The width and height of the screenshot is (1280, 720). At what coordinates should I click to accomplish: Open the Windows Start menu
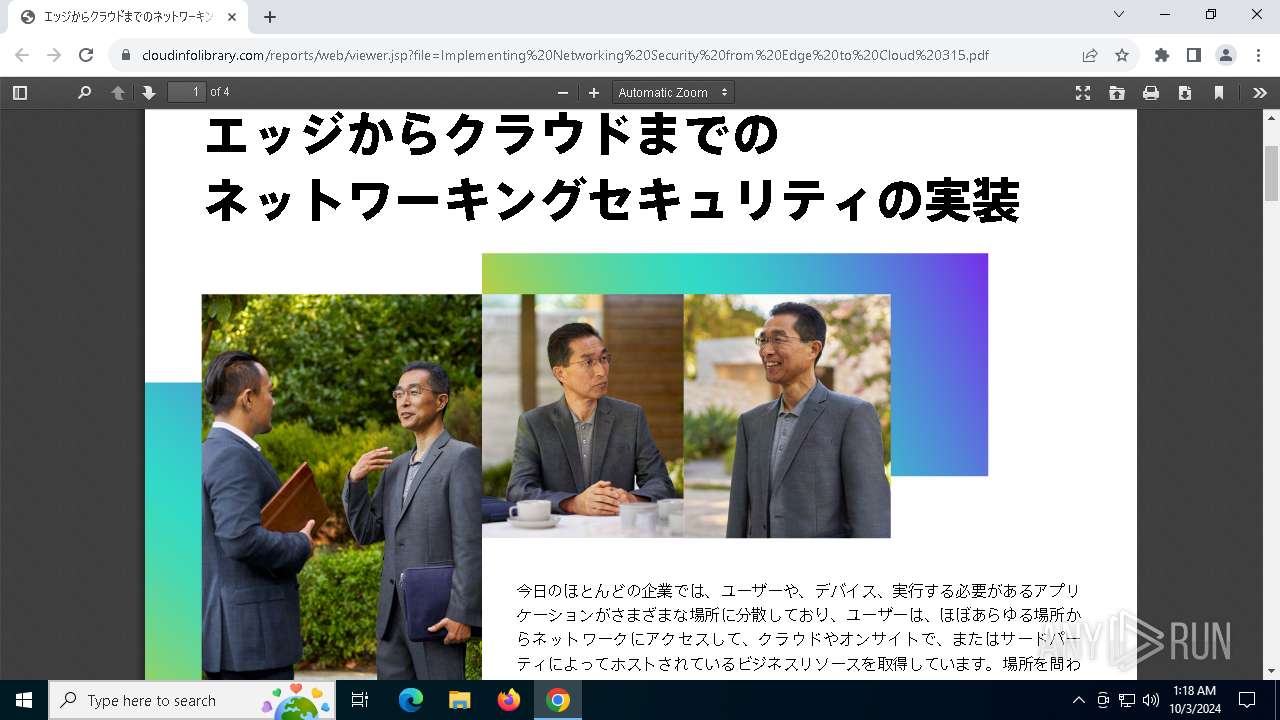(x=24, y=700)
